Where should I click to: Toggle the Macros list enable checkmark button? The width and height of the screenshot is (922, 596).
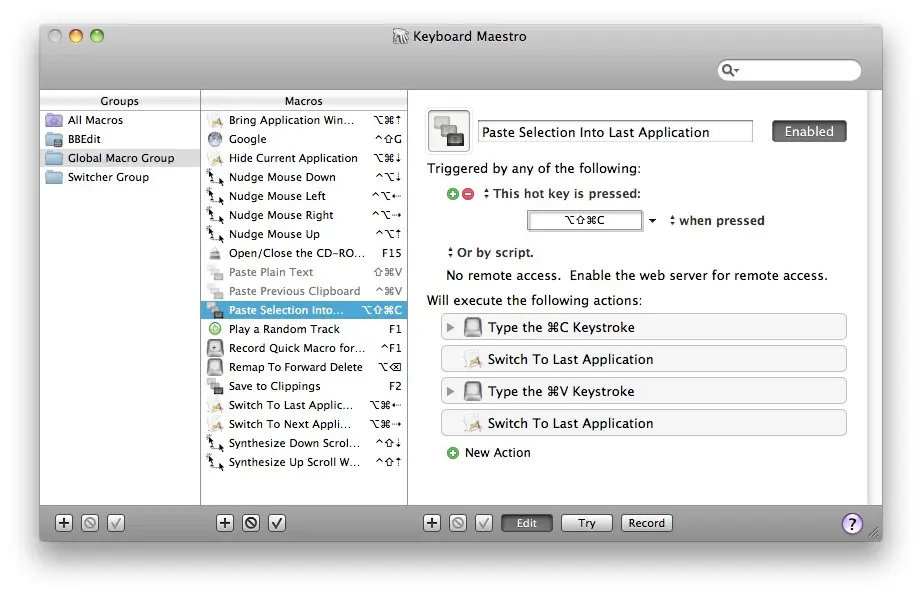(277, 523)
